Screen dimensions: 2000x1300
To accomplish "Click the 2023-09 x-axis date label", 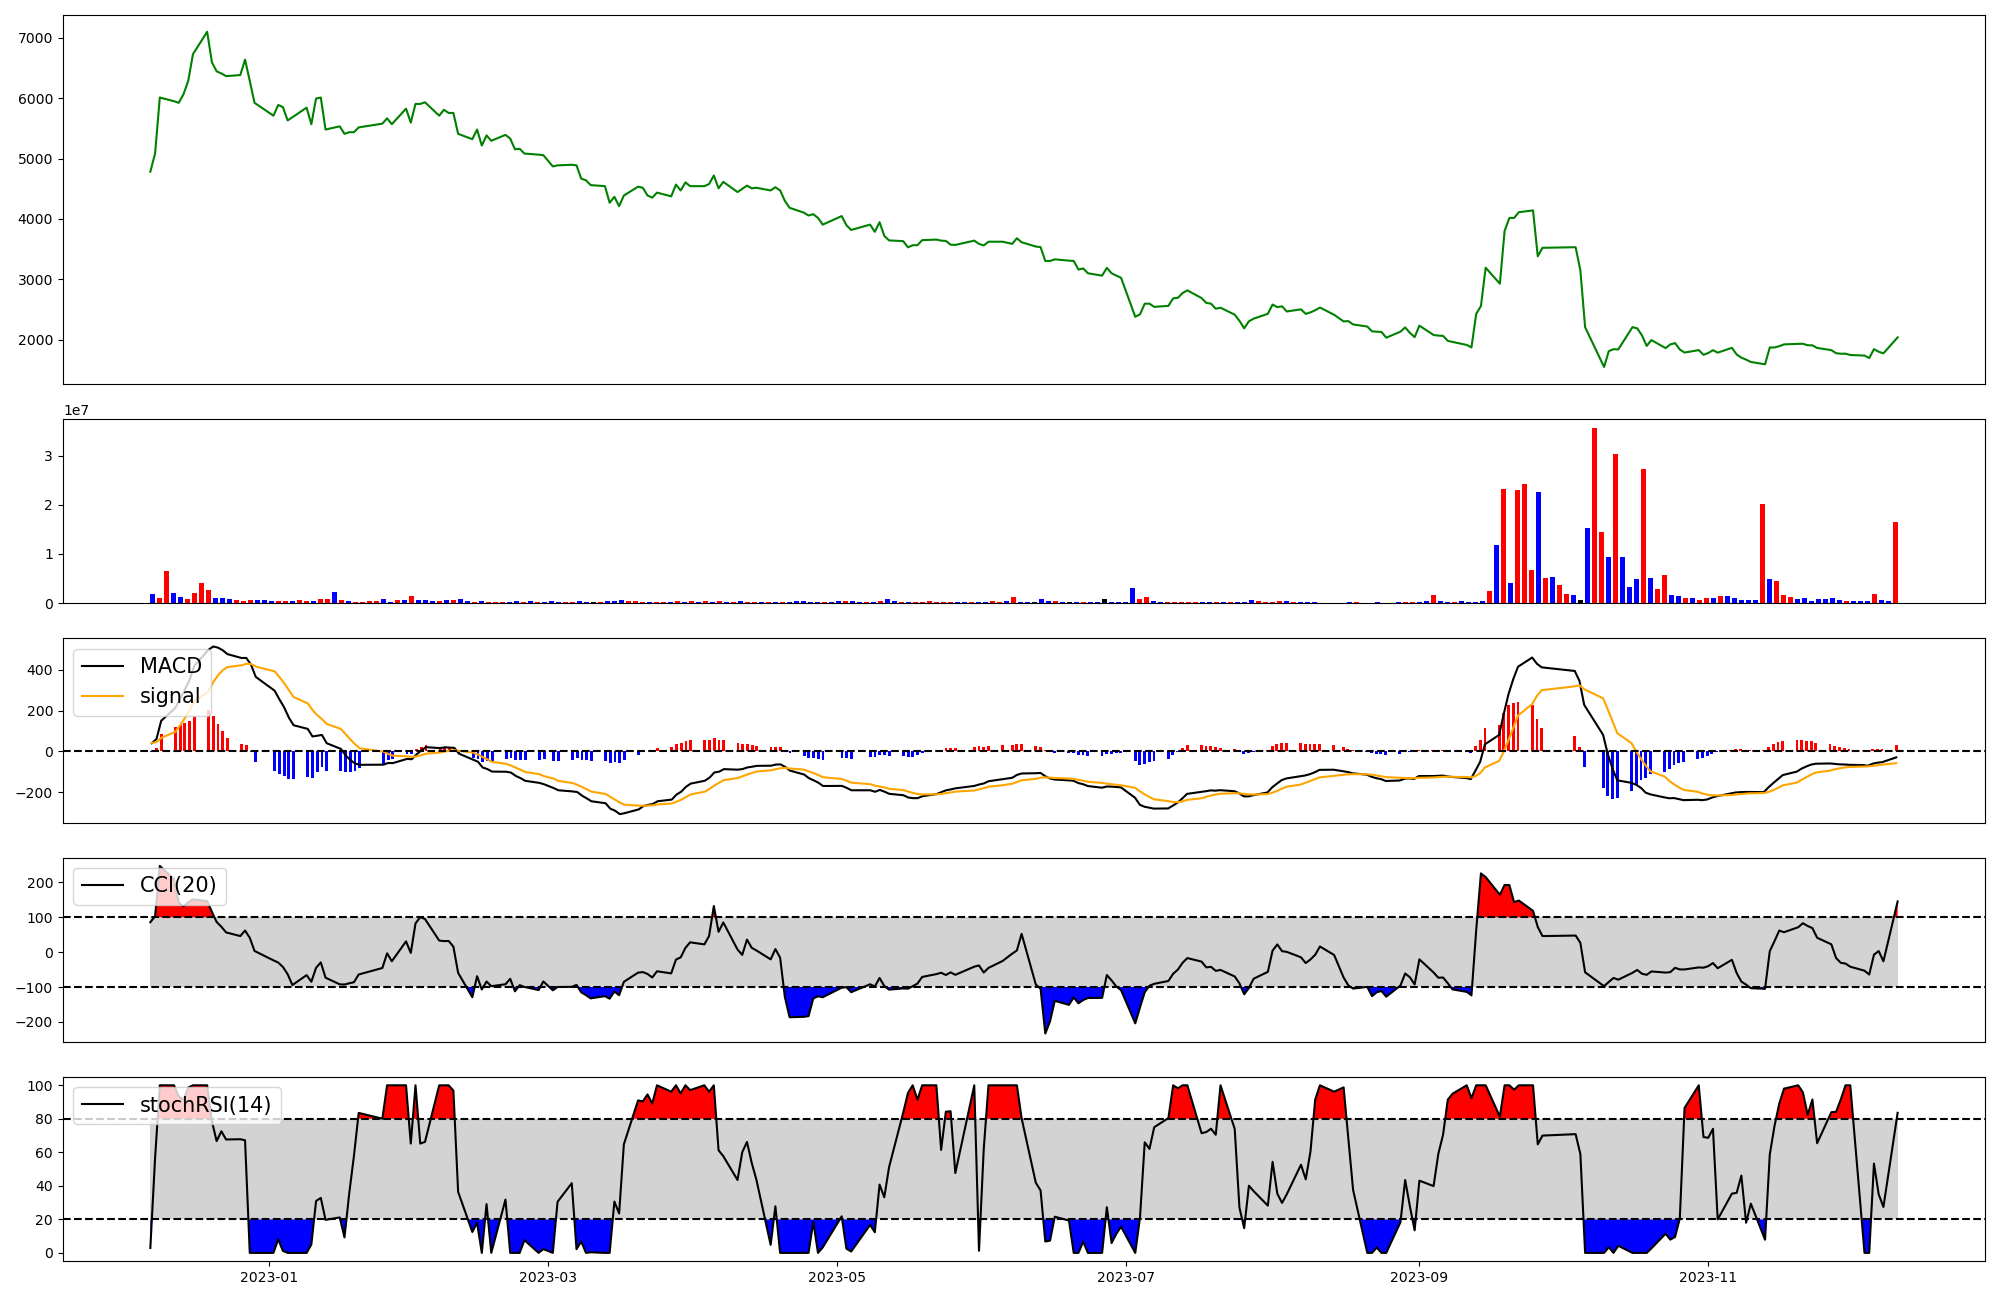I will [x=1419, y=1277].
